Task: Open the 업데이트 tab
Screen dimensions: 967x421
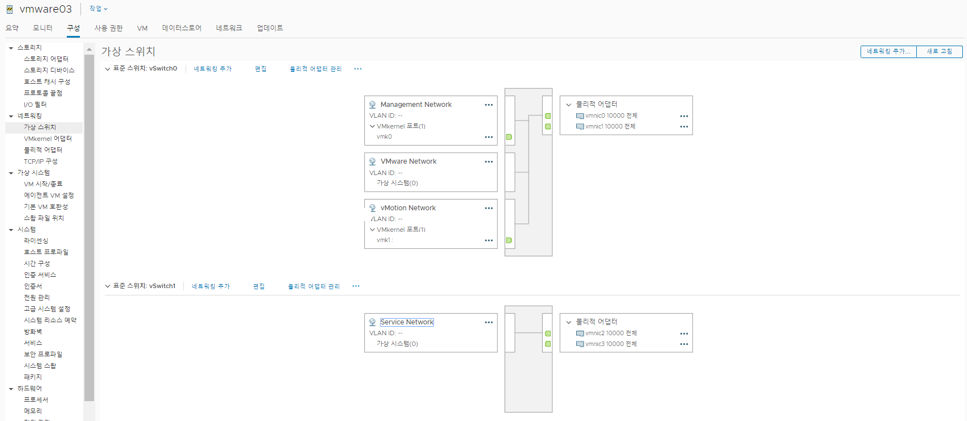Action: coord(270,28)
